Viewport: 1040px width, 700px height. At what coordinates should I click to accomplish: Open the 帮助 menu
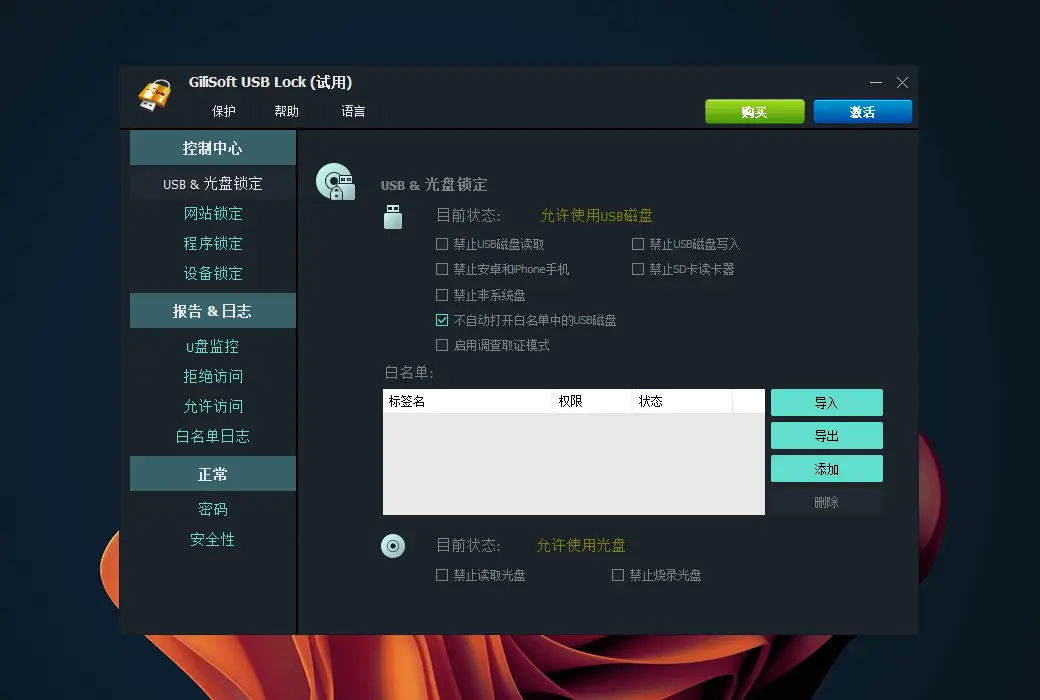coord(287,111)
